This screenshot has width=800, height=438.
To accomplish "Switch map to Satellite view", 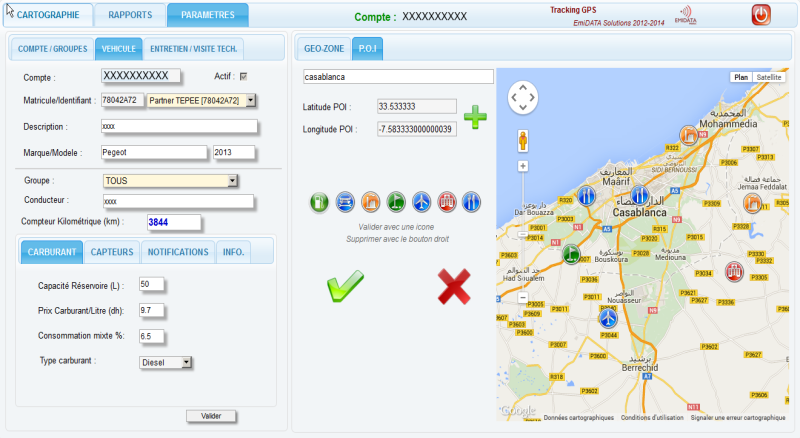I will (x=769, y=77).
